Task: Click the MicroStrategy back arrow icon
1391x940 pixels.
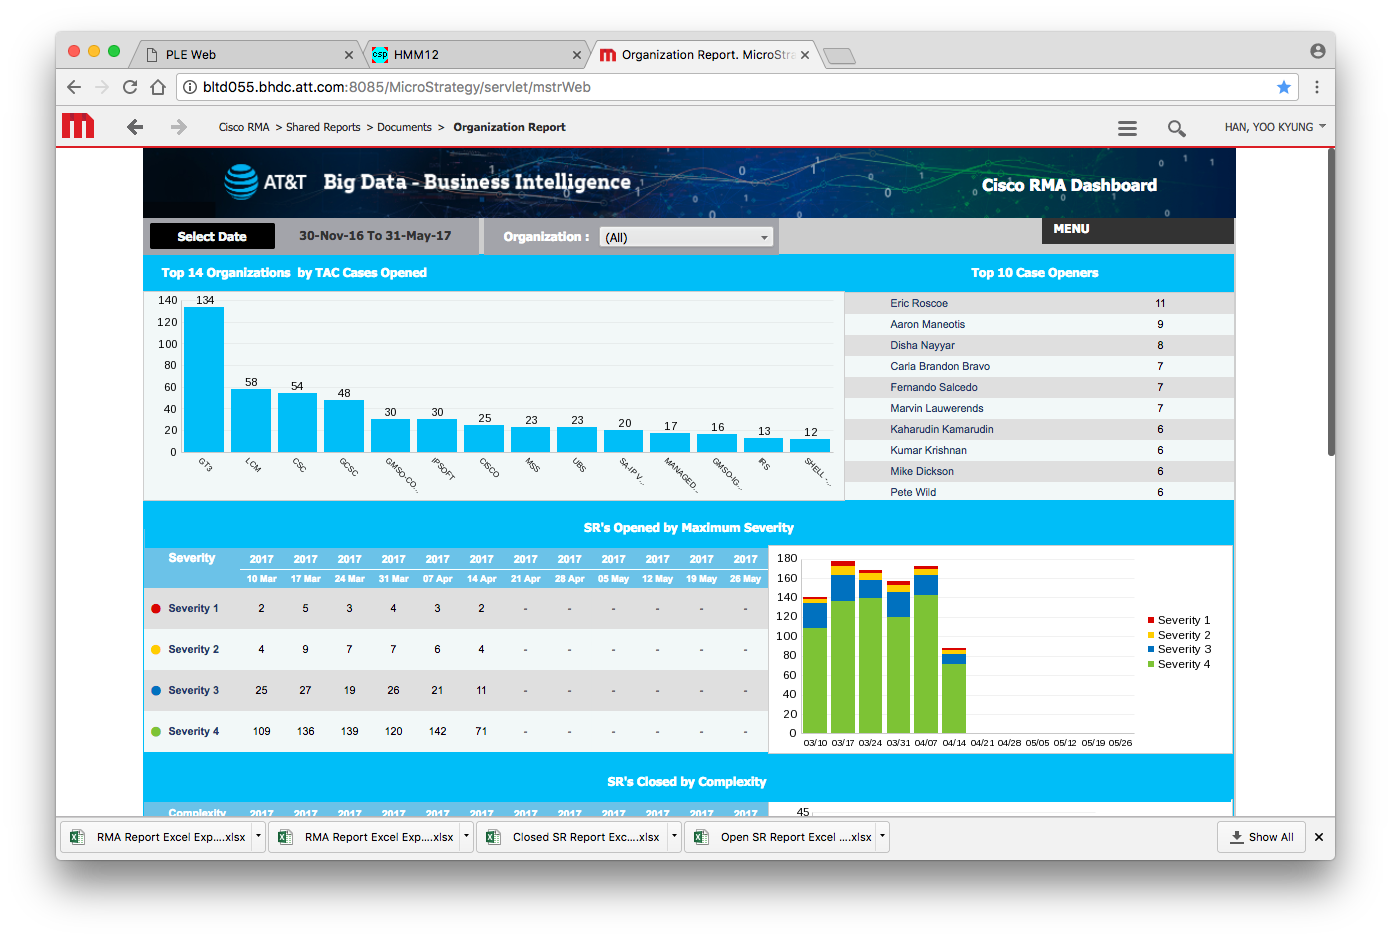Action: 135,127
